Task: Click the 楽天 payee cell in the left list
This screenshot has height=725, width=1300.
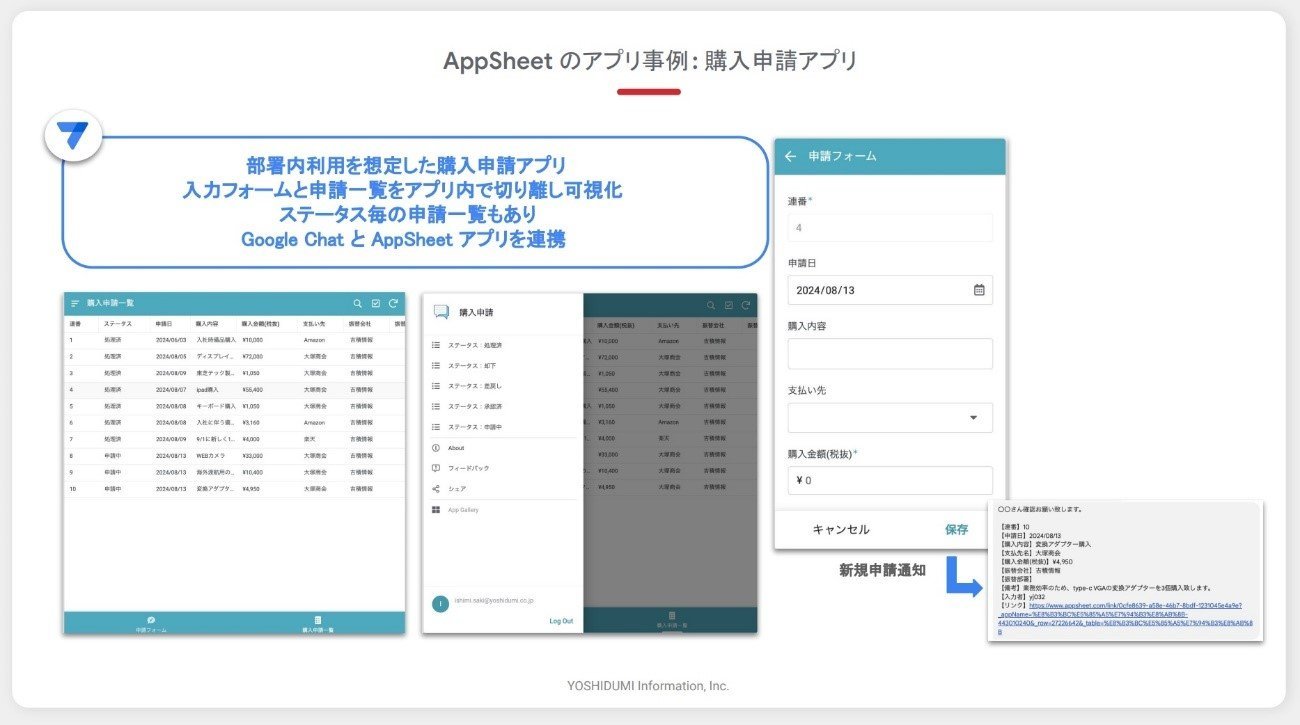Action: [308, 439]
